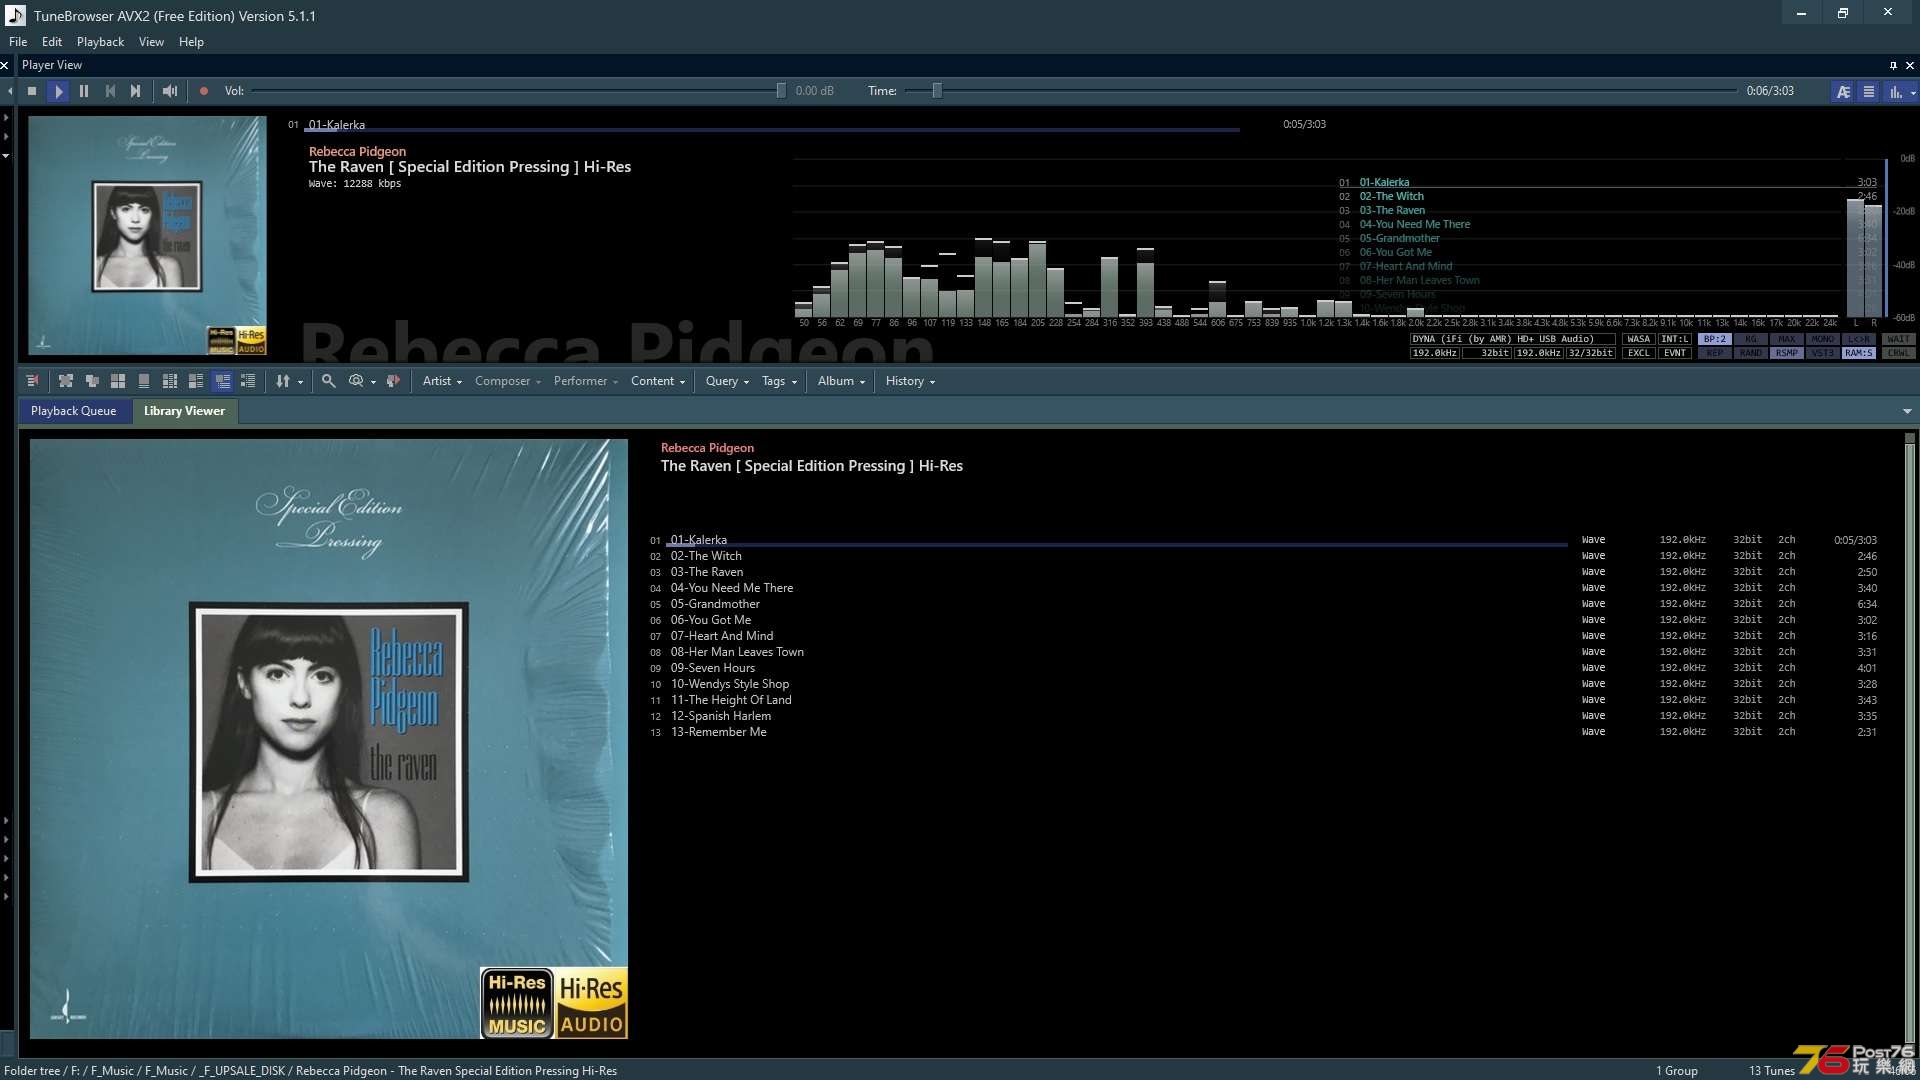Toggle the MAX indicator
Viewport: 1920px width, 1080px height.
pos(1787,339)
